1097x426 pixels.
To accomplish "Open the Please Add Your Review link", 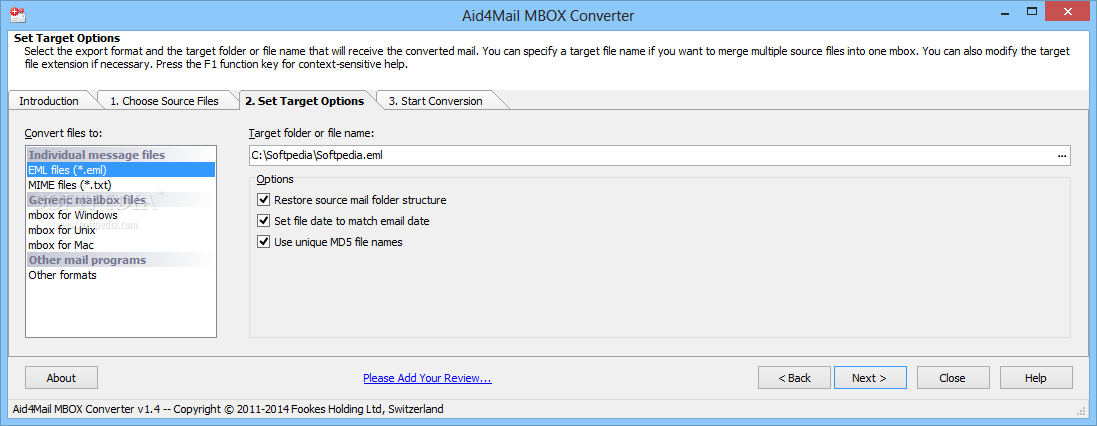I will click(427, 378).
